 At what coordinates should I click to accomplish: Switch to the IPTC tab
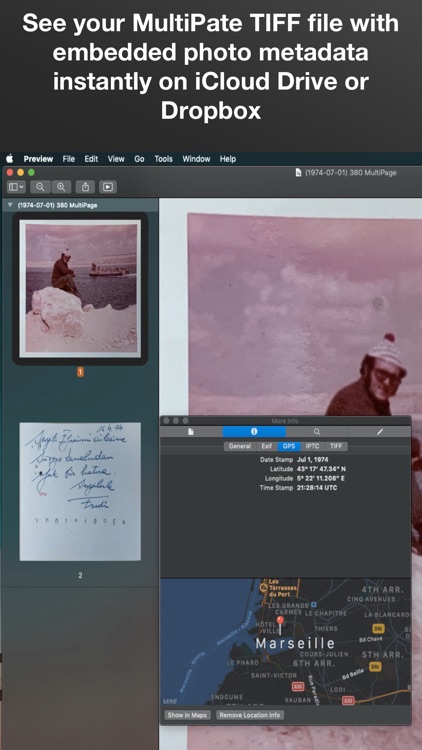312,446
